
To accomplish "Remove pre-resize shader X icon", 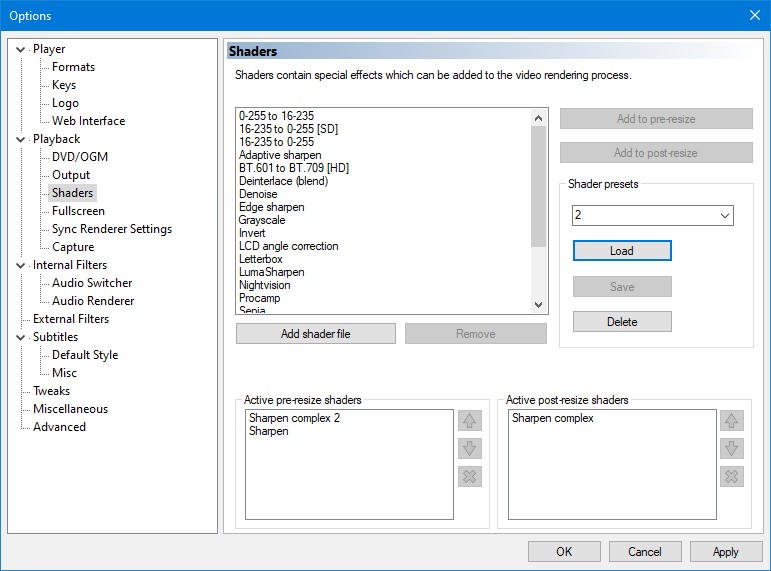I will point(470,476).
